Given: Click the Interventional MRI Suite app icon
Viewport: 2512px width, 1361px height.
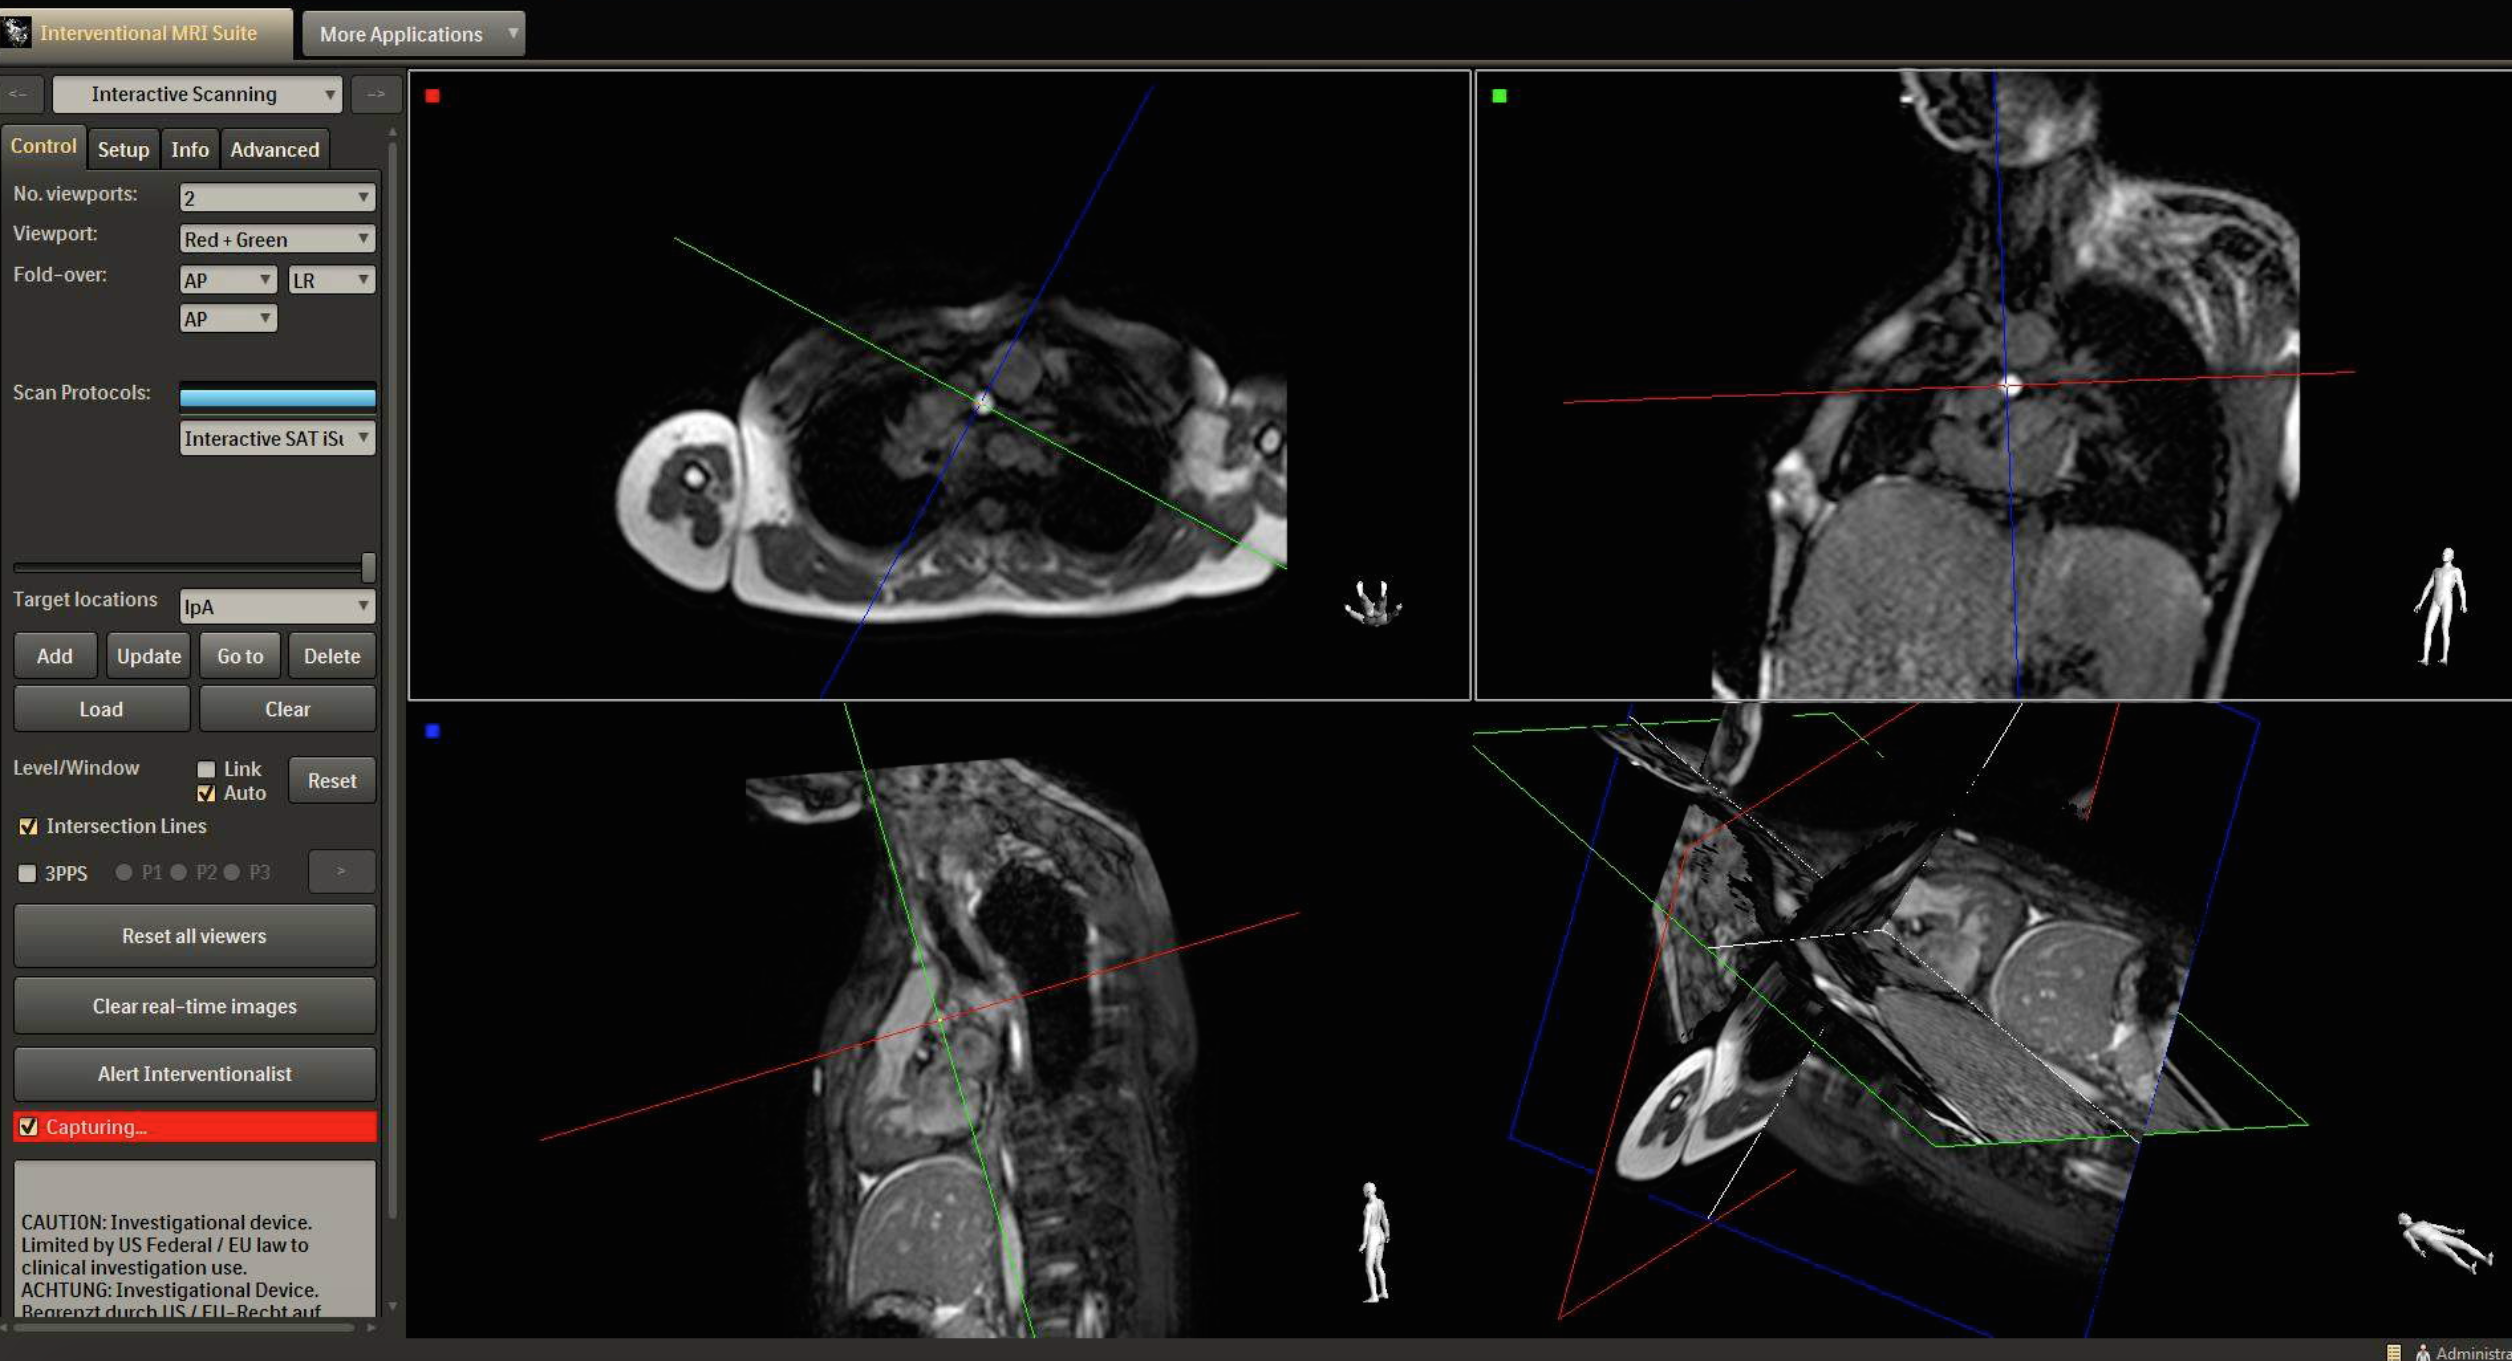Looking at the screenshot, I should pyautogui.click(x=17, y=32).
